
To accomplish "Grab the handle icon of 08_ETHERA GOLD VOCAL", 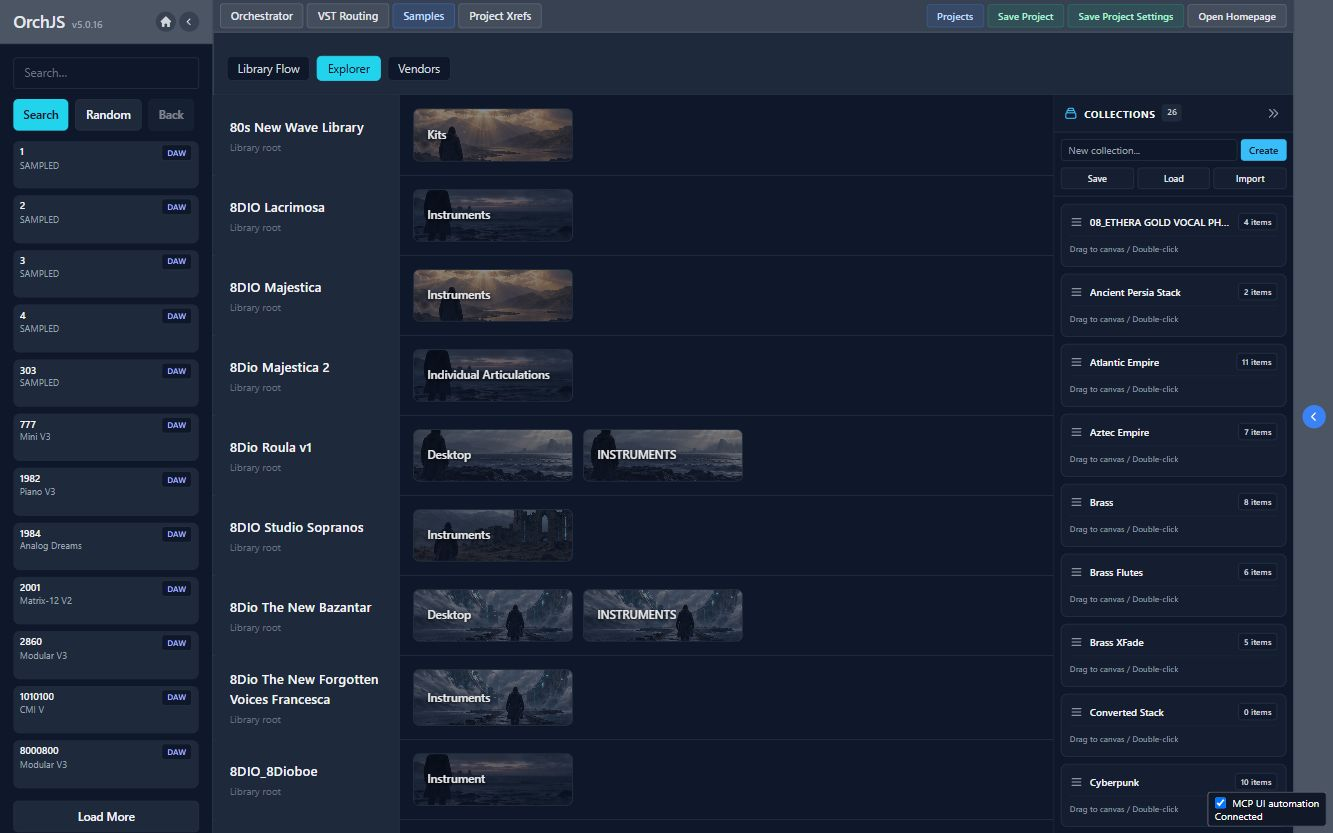I will click(x=1076, y=222).
